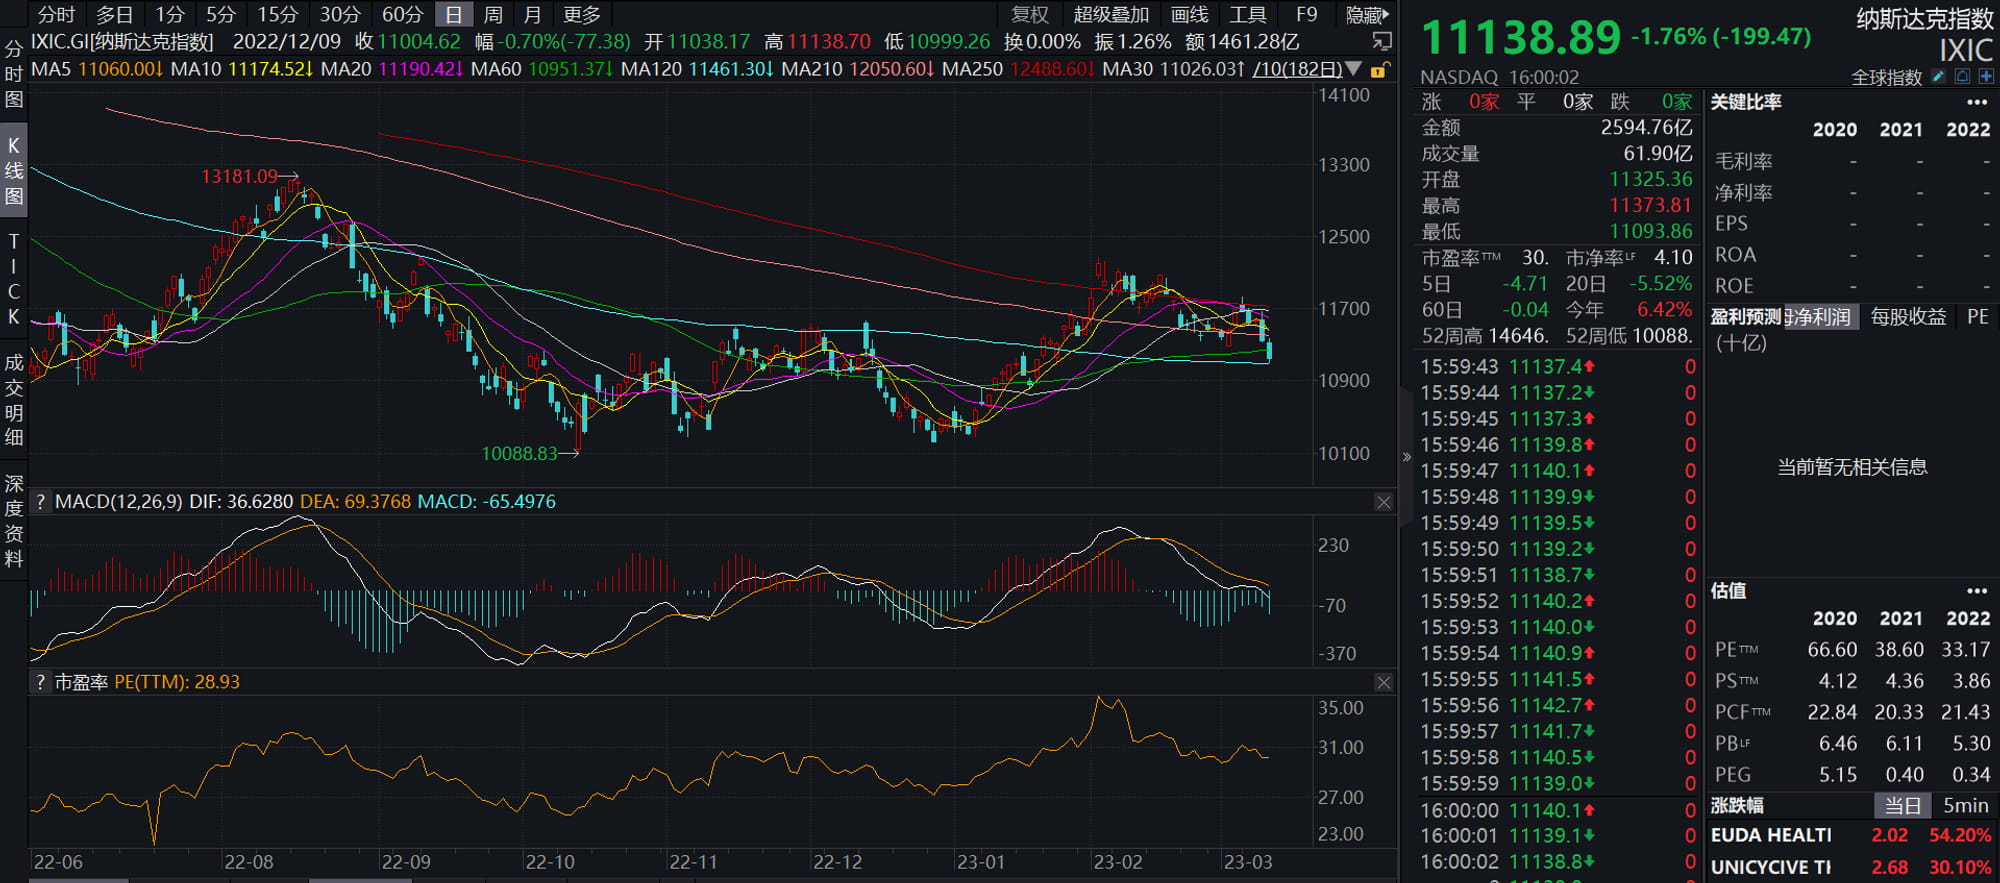Close the 市盈率 PE indicator panel

click(x=1383, y=682)
